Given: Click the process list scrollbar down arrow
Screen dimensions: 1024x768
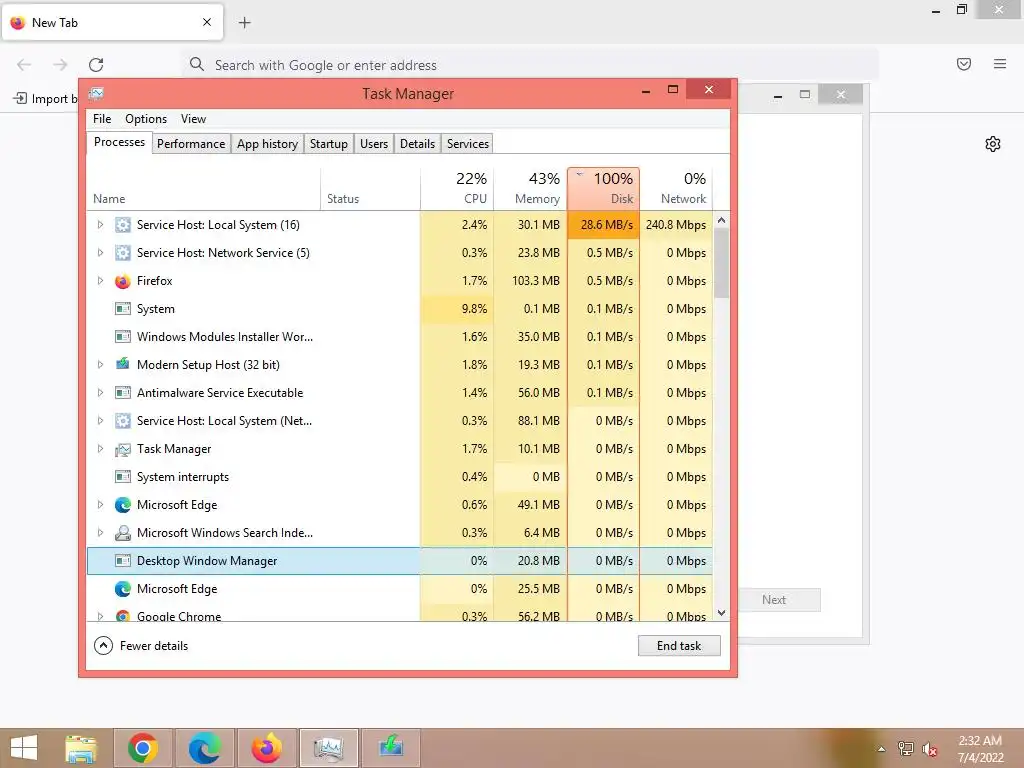Looking at the screenshot, I should (x=721, y=613).
